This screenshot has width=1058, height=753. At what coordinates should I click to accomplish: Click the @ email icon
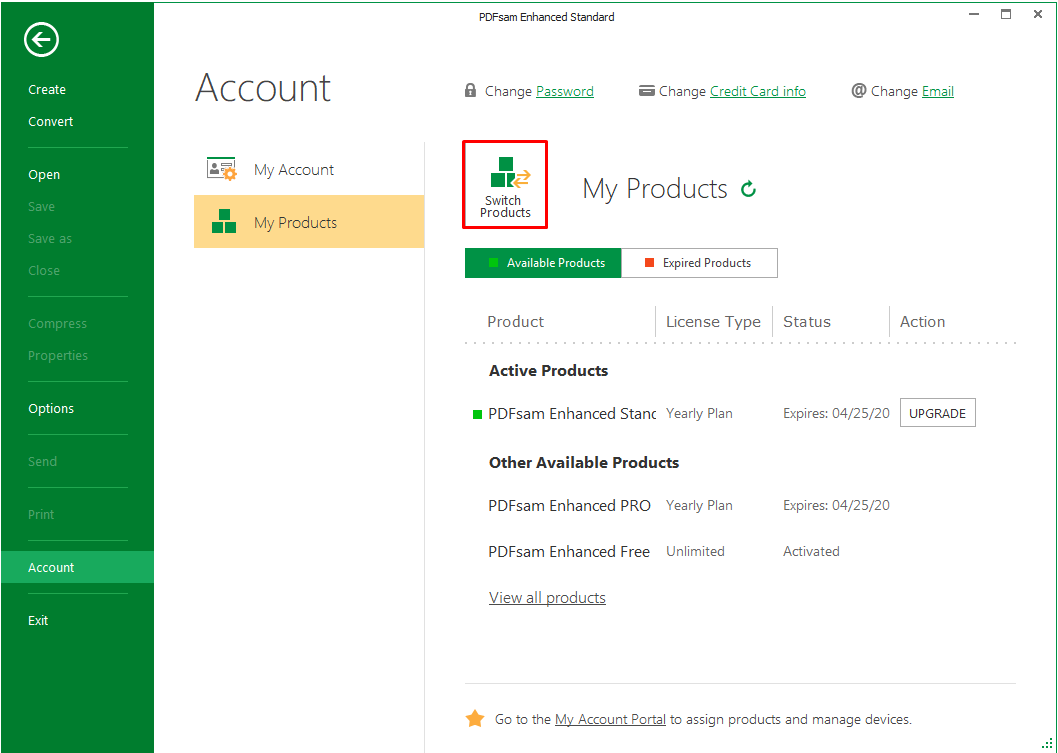click(858, 90)
